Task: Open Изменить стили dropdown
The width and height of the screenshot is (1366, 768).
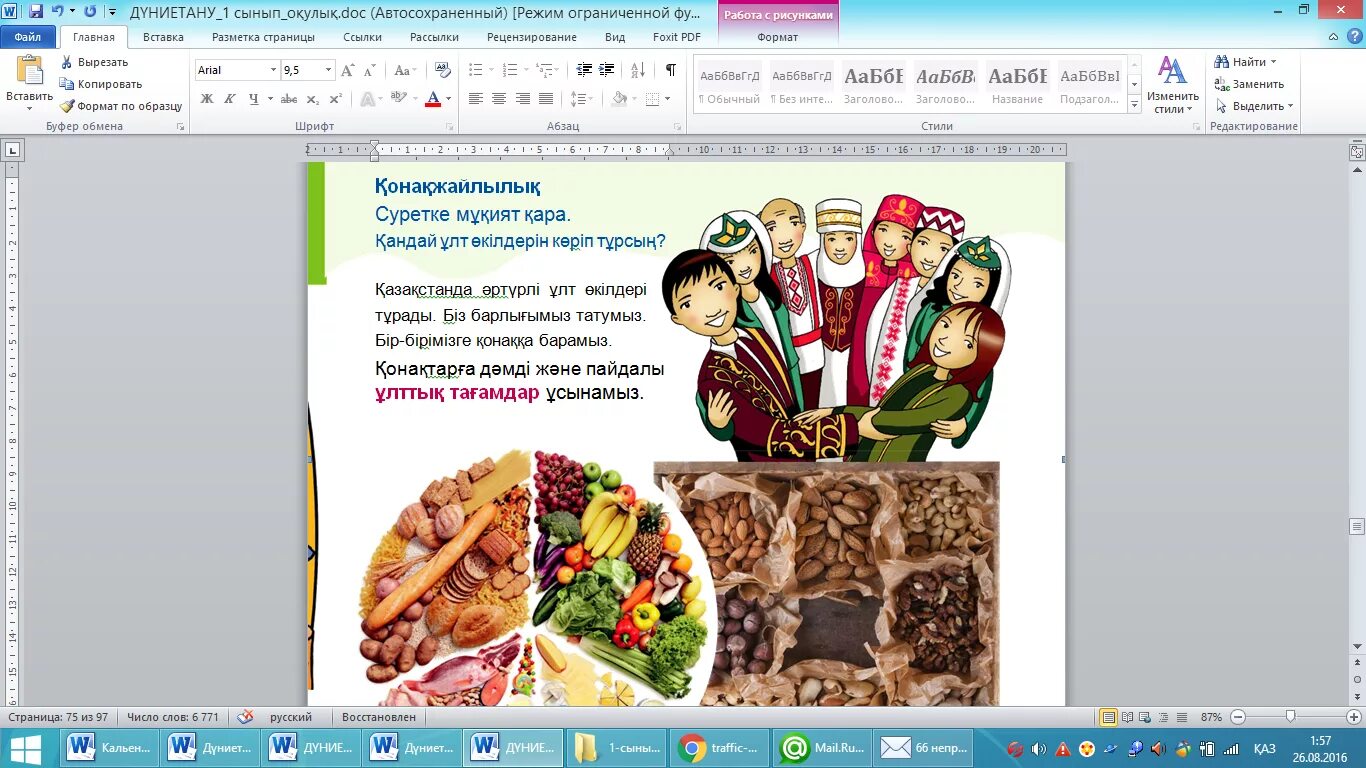Action: [x=1173, y=84]
